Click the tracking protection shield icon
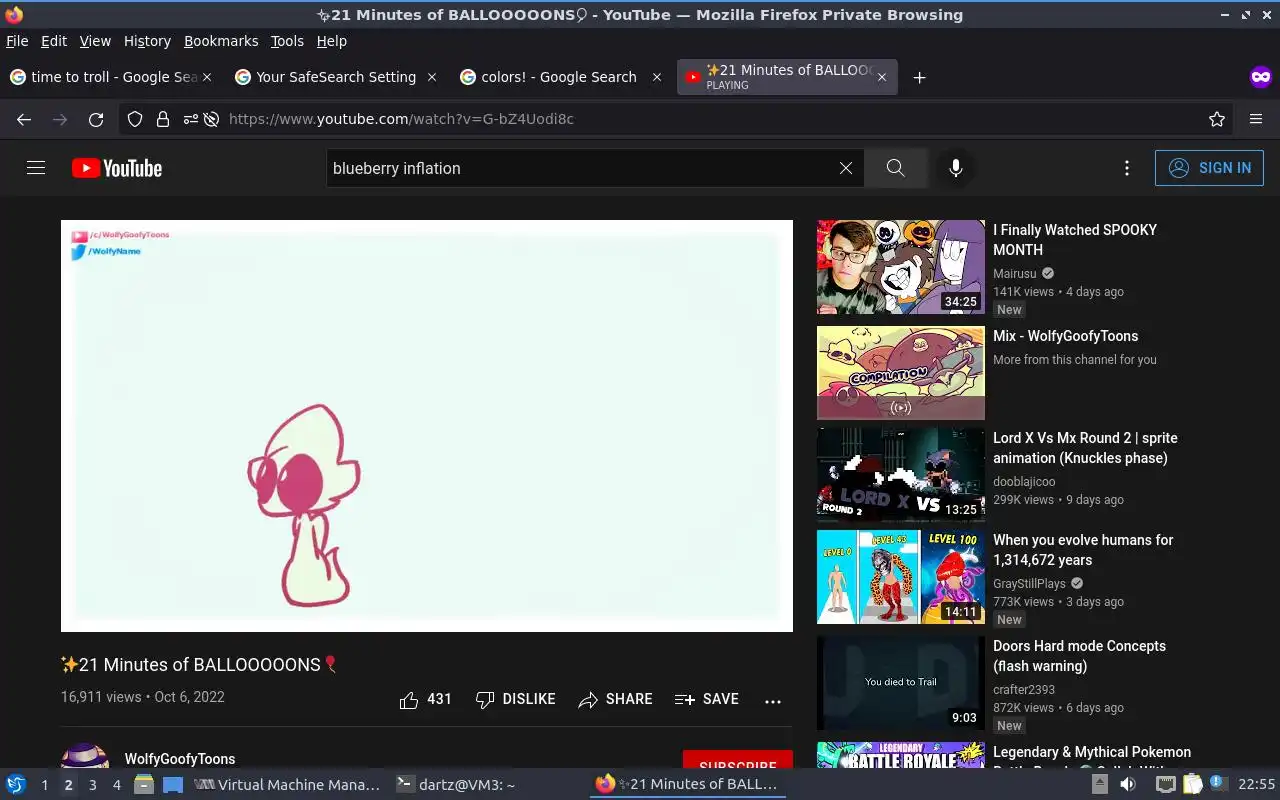 (x=135, y=119)
